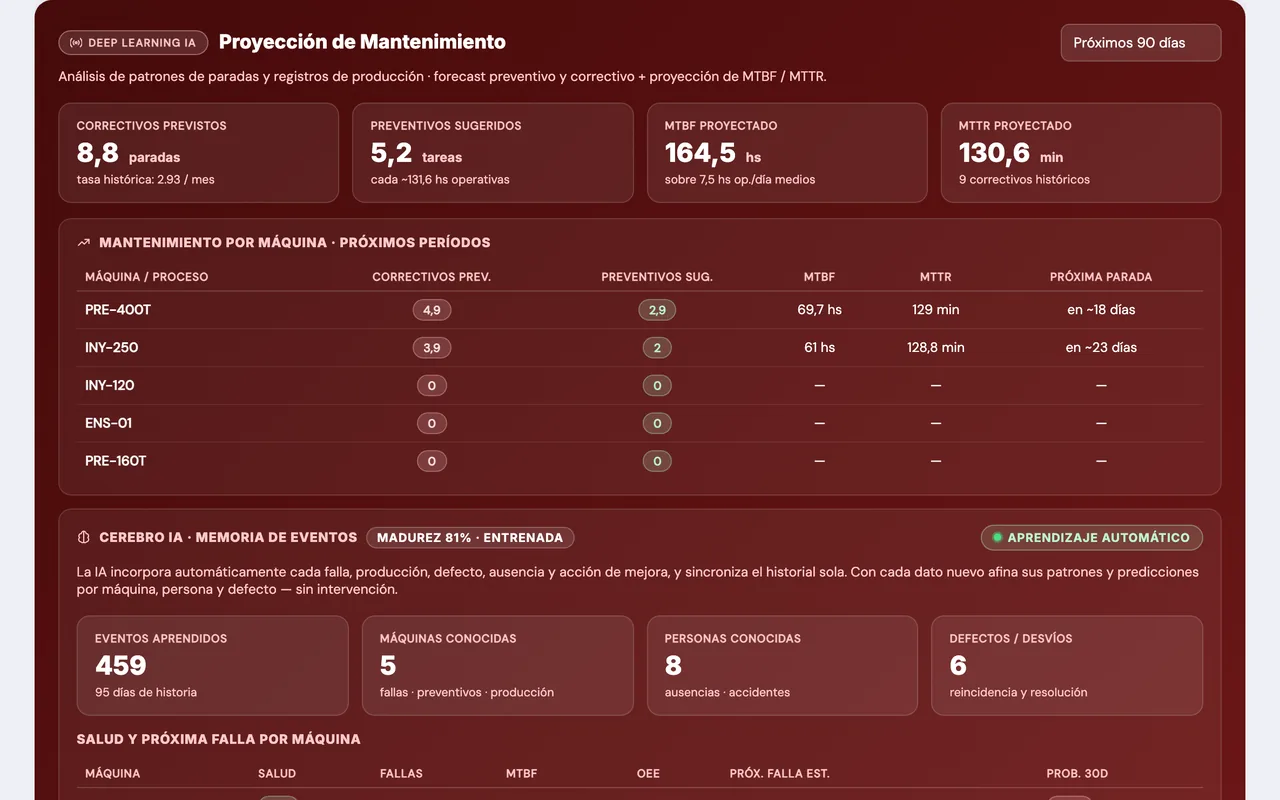Click the Proyección de Mantenimiento title

click(x=362, y=42)
